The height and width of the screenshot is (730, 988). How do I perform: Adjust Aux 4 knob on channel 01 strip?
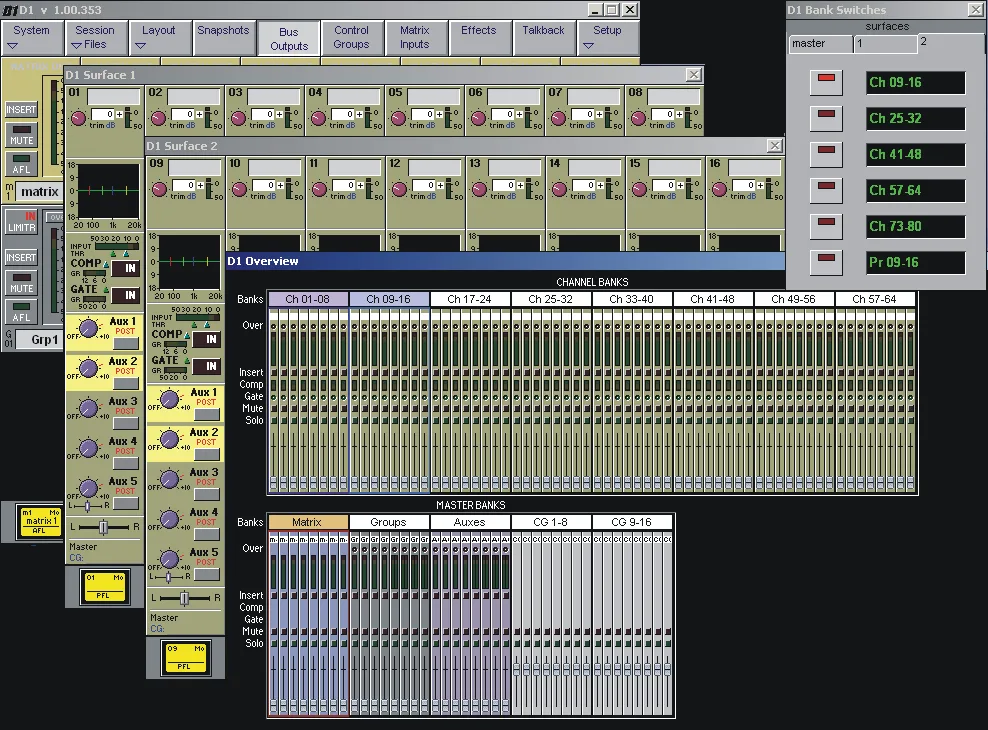pyautogui.click(x=89, y=448)
